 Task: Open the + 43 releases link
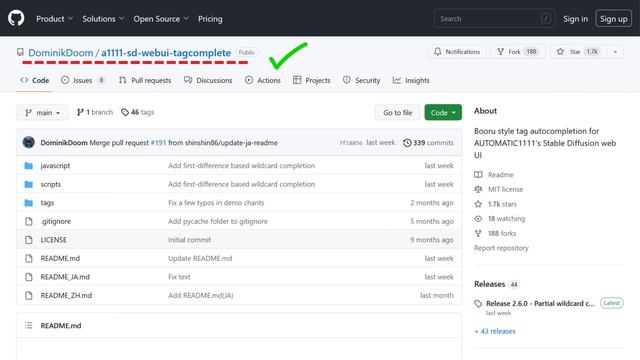(x=495, y=331)
